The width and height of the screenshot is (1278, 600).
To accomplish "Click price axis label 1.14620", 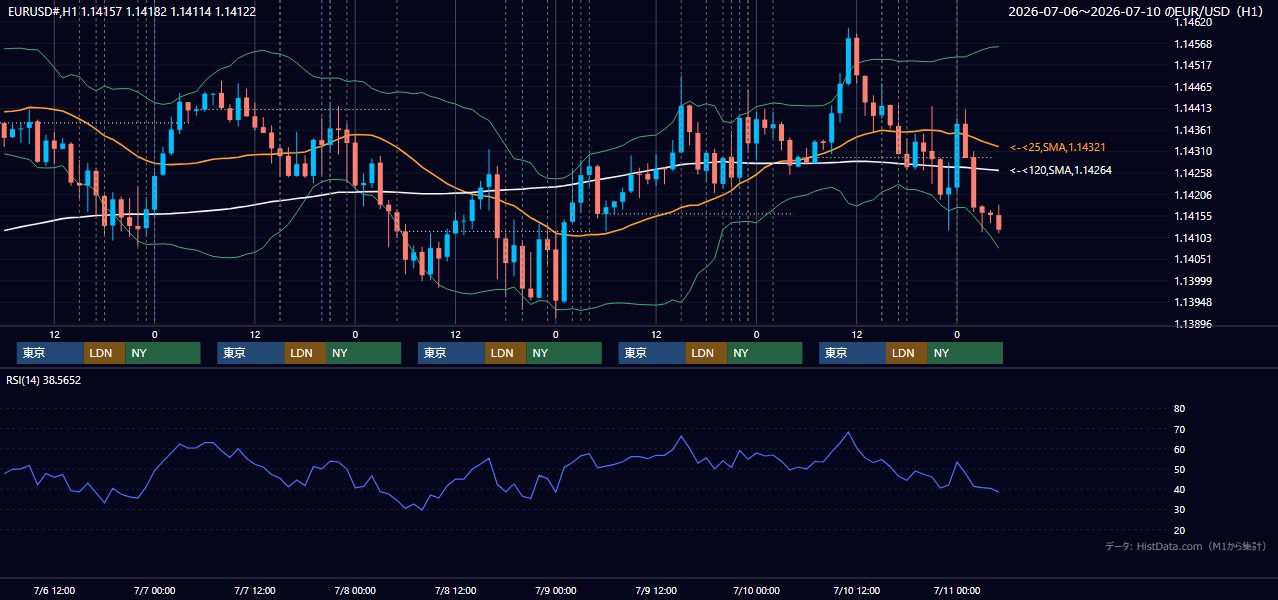I will pyautogui.click(x=1193, y=22).
